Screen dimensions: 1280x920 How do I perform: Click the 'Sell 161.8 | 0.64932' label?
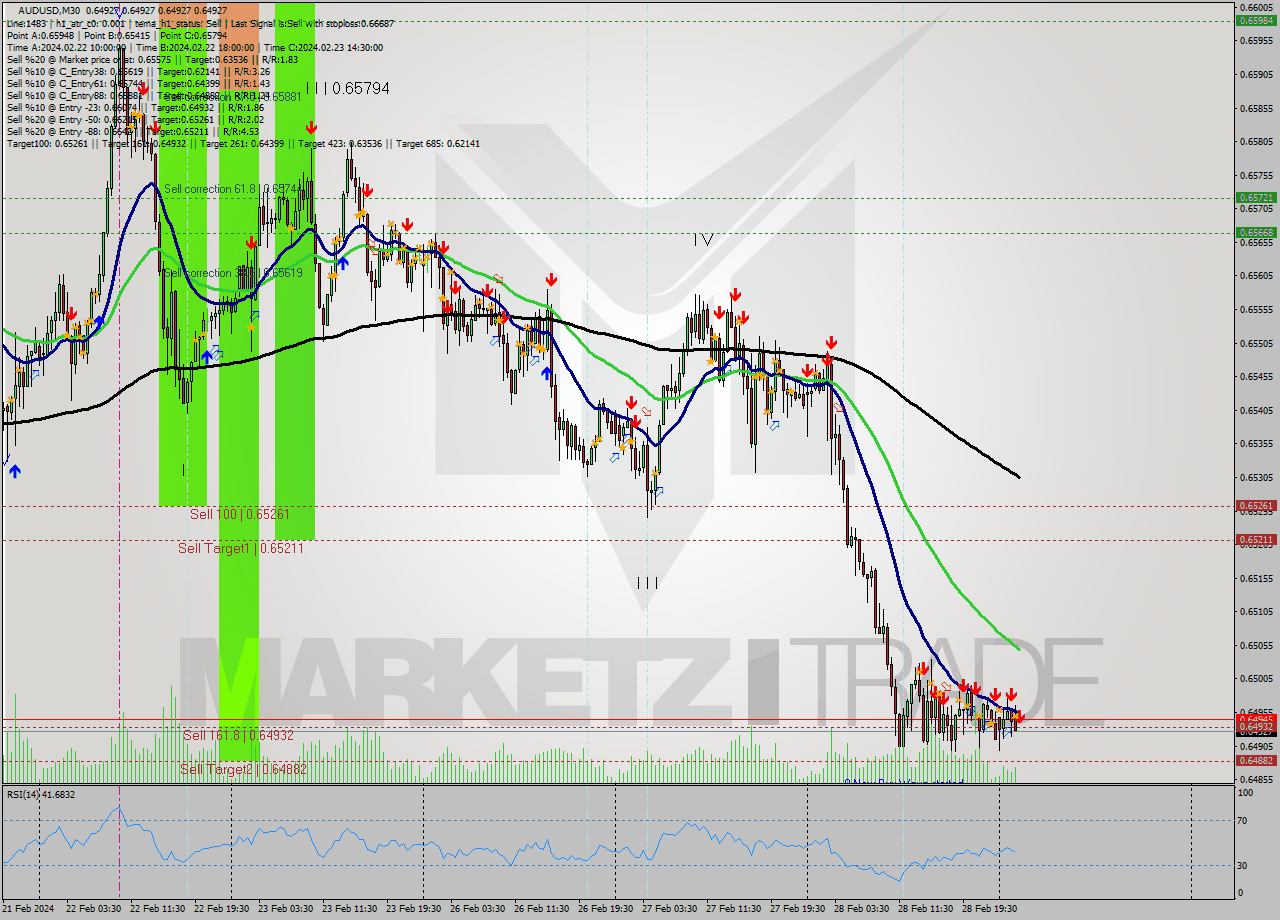pyautogui.click(x=238, y=735)
